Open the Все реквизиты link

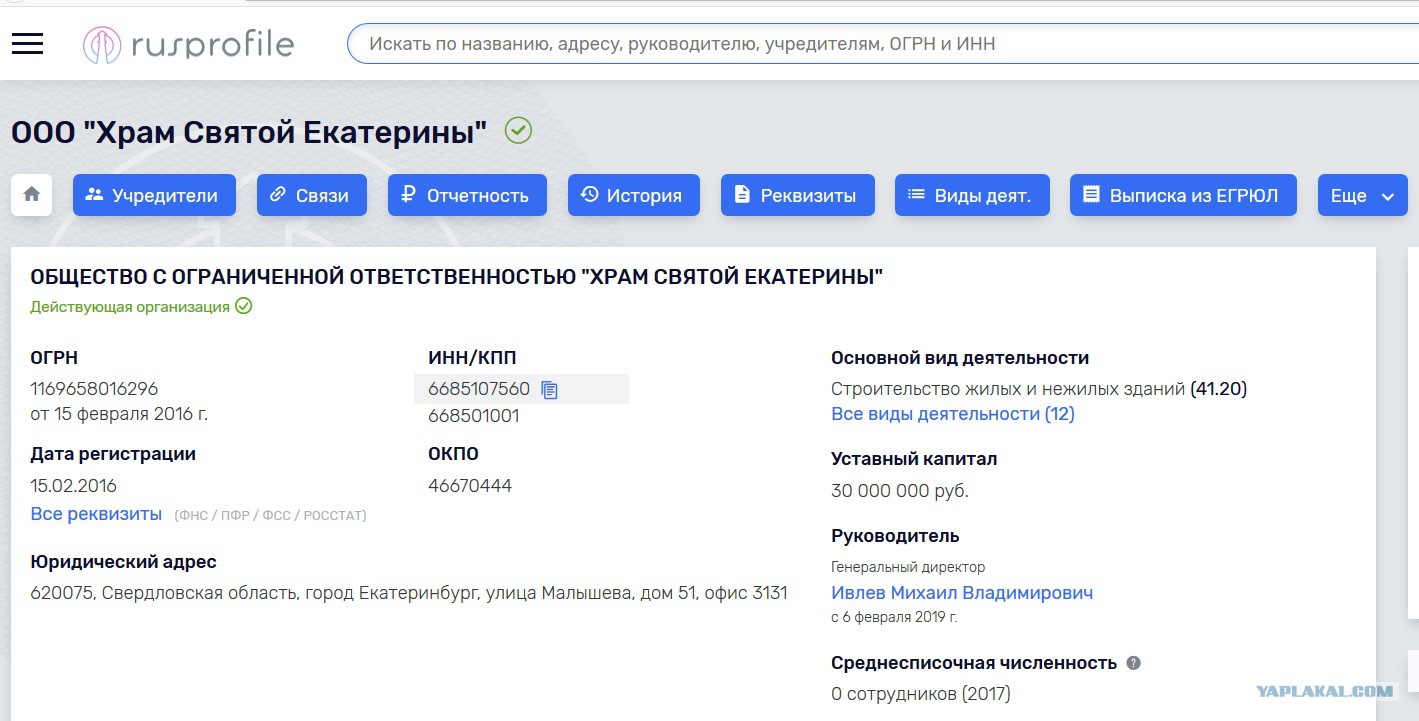coord(96,514)
